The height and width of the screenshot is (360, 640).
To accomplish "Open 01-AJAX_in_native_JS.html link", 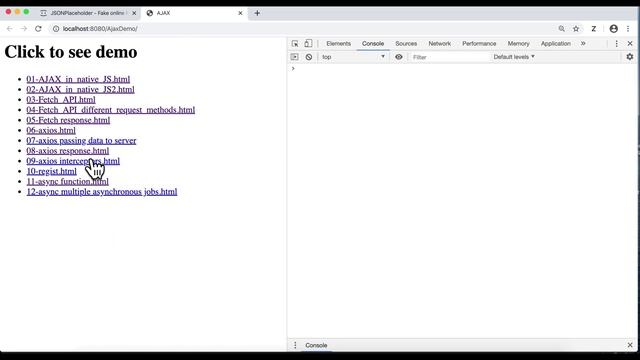I will pos(78,79).
